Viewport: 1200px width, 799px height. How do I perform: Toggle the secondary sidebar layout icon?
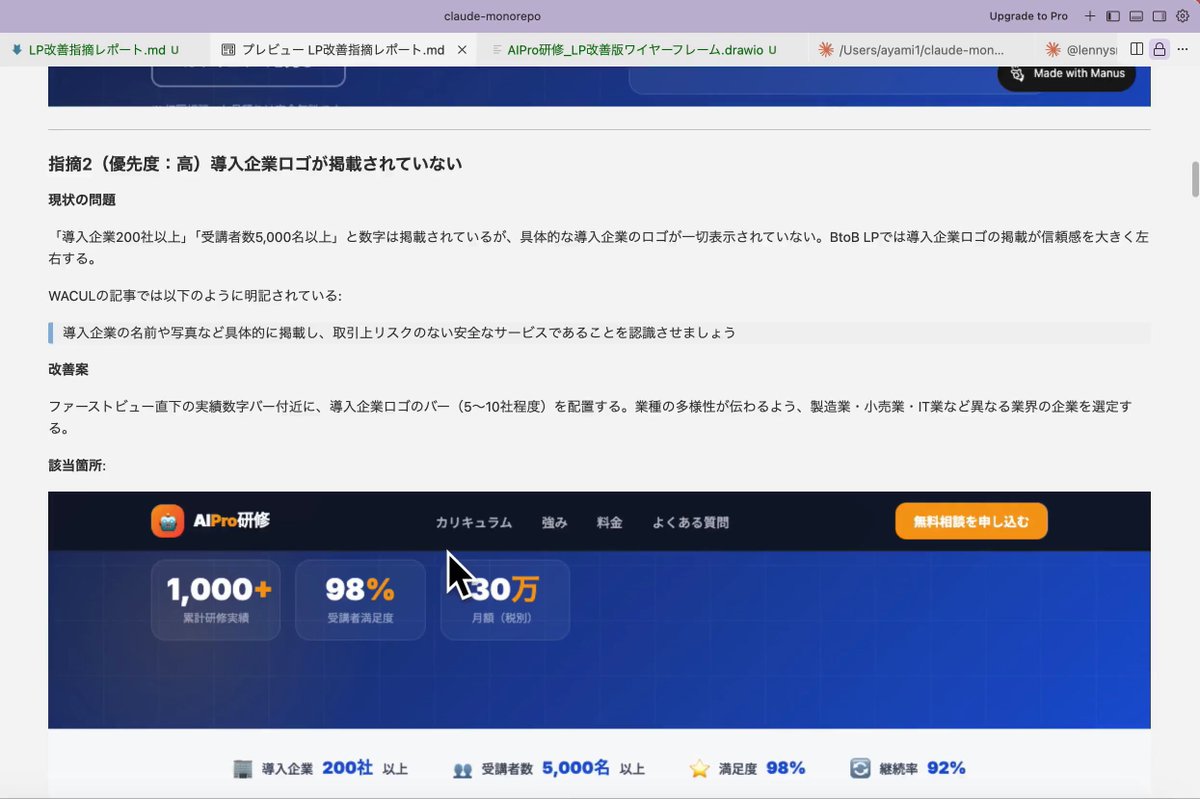[1160, 16]
